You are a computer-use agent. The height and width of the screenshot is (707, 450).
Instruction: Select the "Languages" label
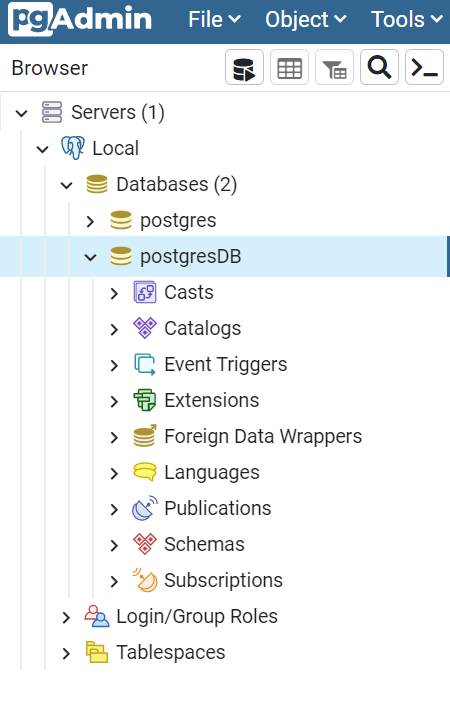(x=211, y=473)
